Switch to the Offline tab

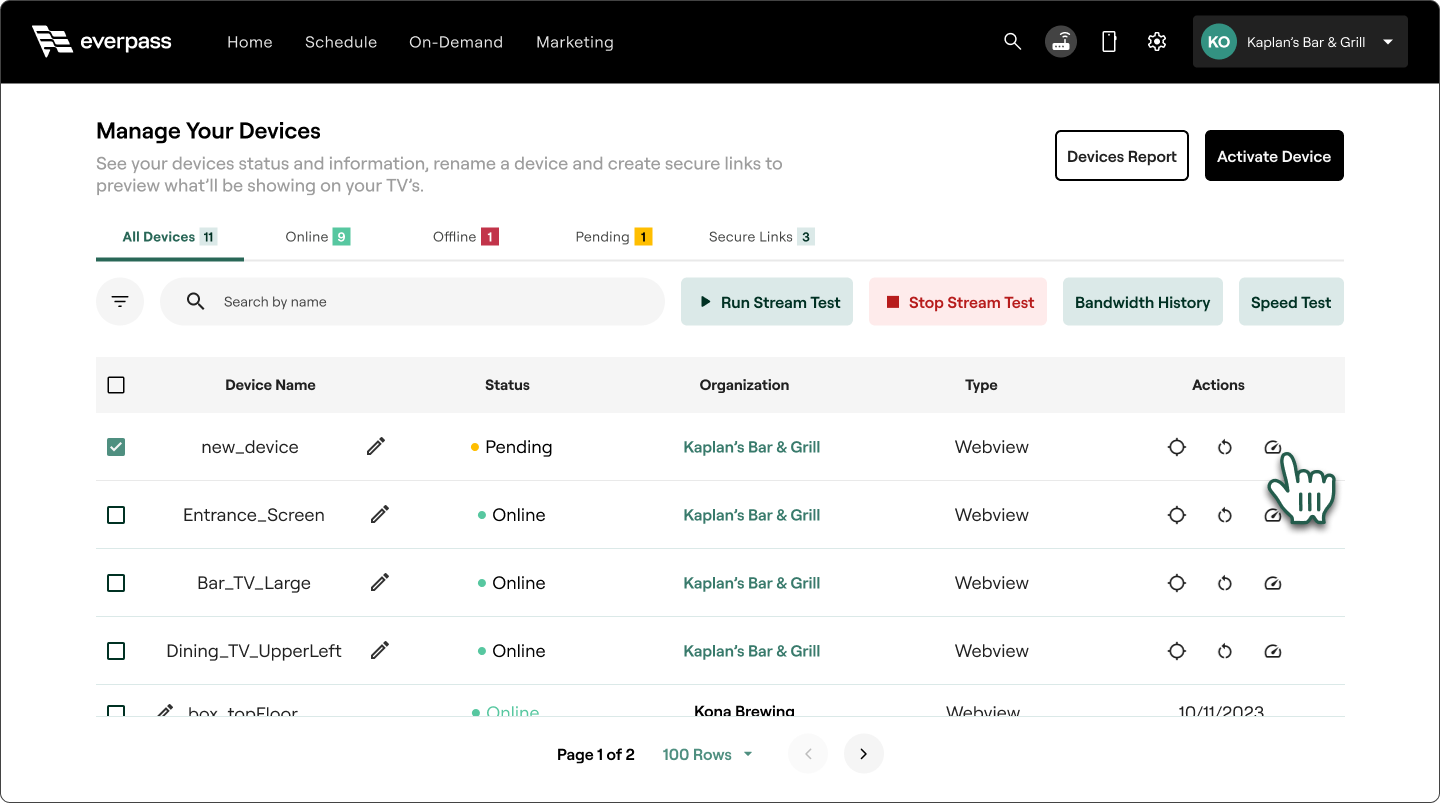465,237
